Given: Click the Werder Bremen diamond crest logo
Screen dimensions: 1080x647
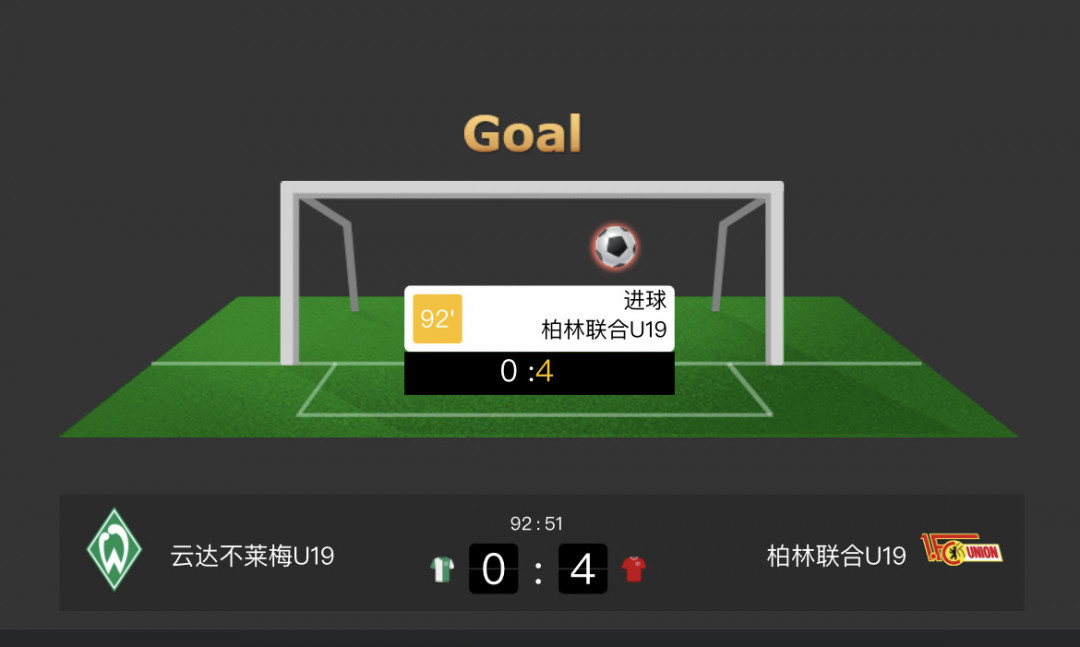Looking at the screenshot, I should point(114,549).
